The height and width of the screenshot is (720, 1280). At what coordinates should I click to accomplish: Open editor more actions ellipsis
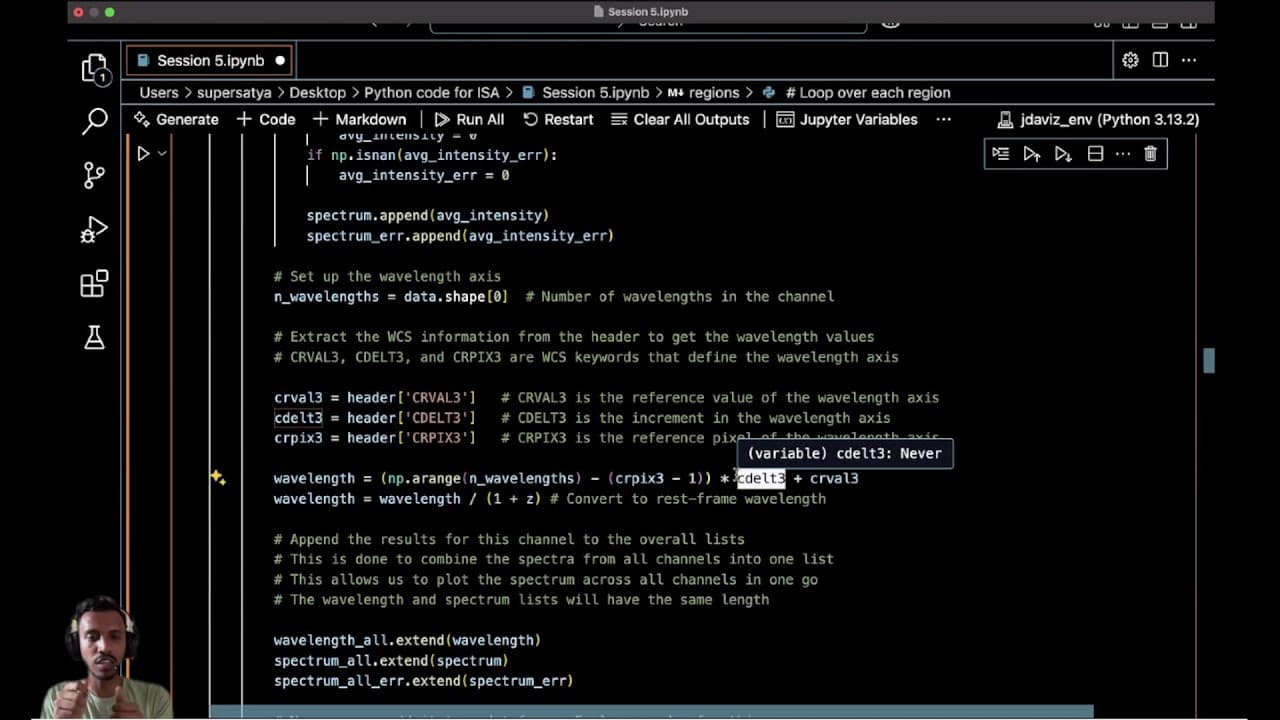1189,60
